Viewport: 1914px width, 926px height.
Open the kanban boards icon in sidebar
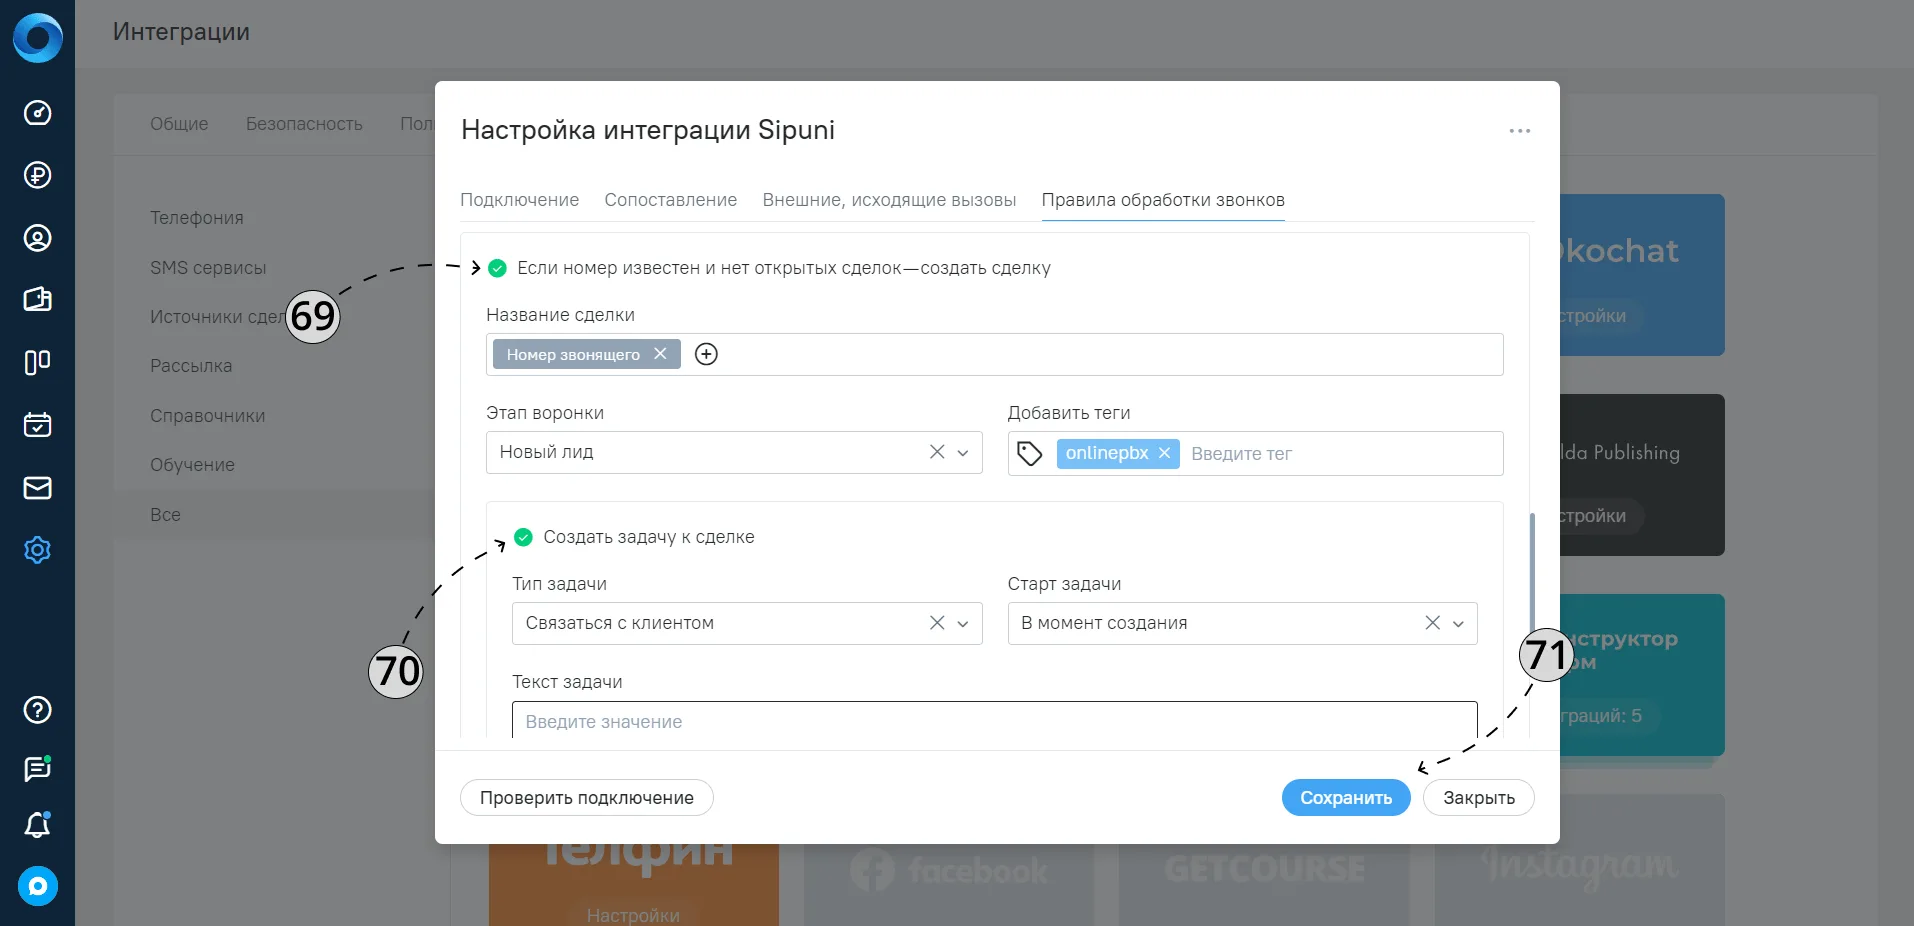pos(37,362)
